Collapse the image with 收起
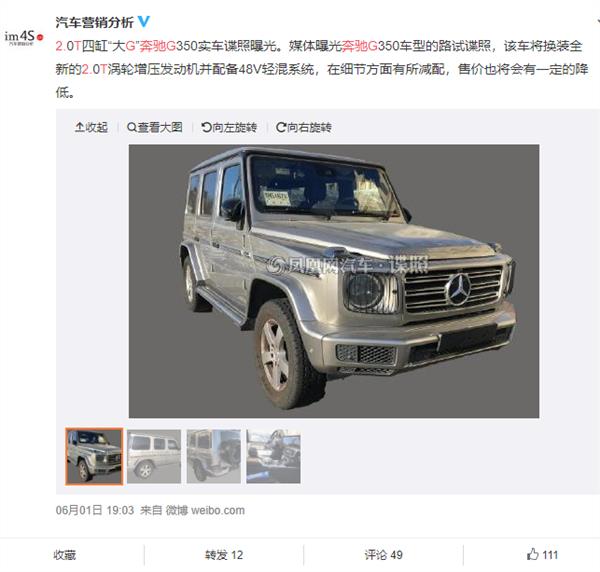600x572 pixels. 91,127
